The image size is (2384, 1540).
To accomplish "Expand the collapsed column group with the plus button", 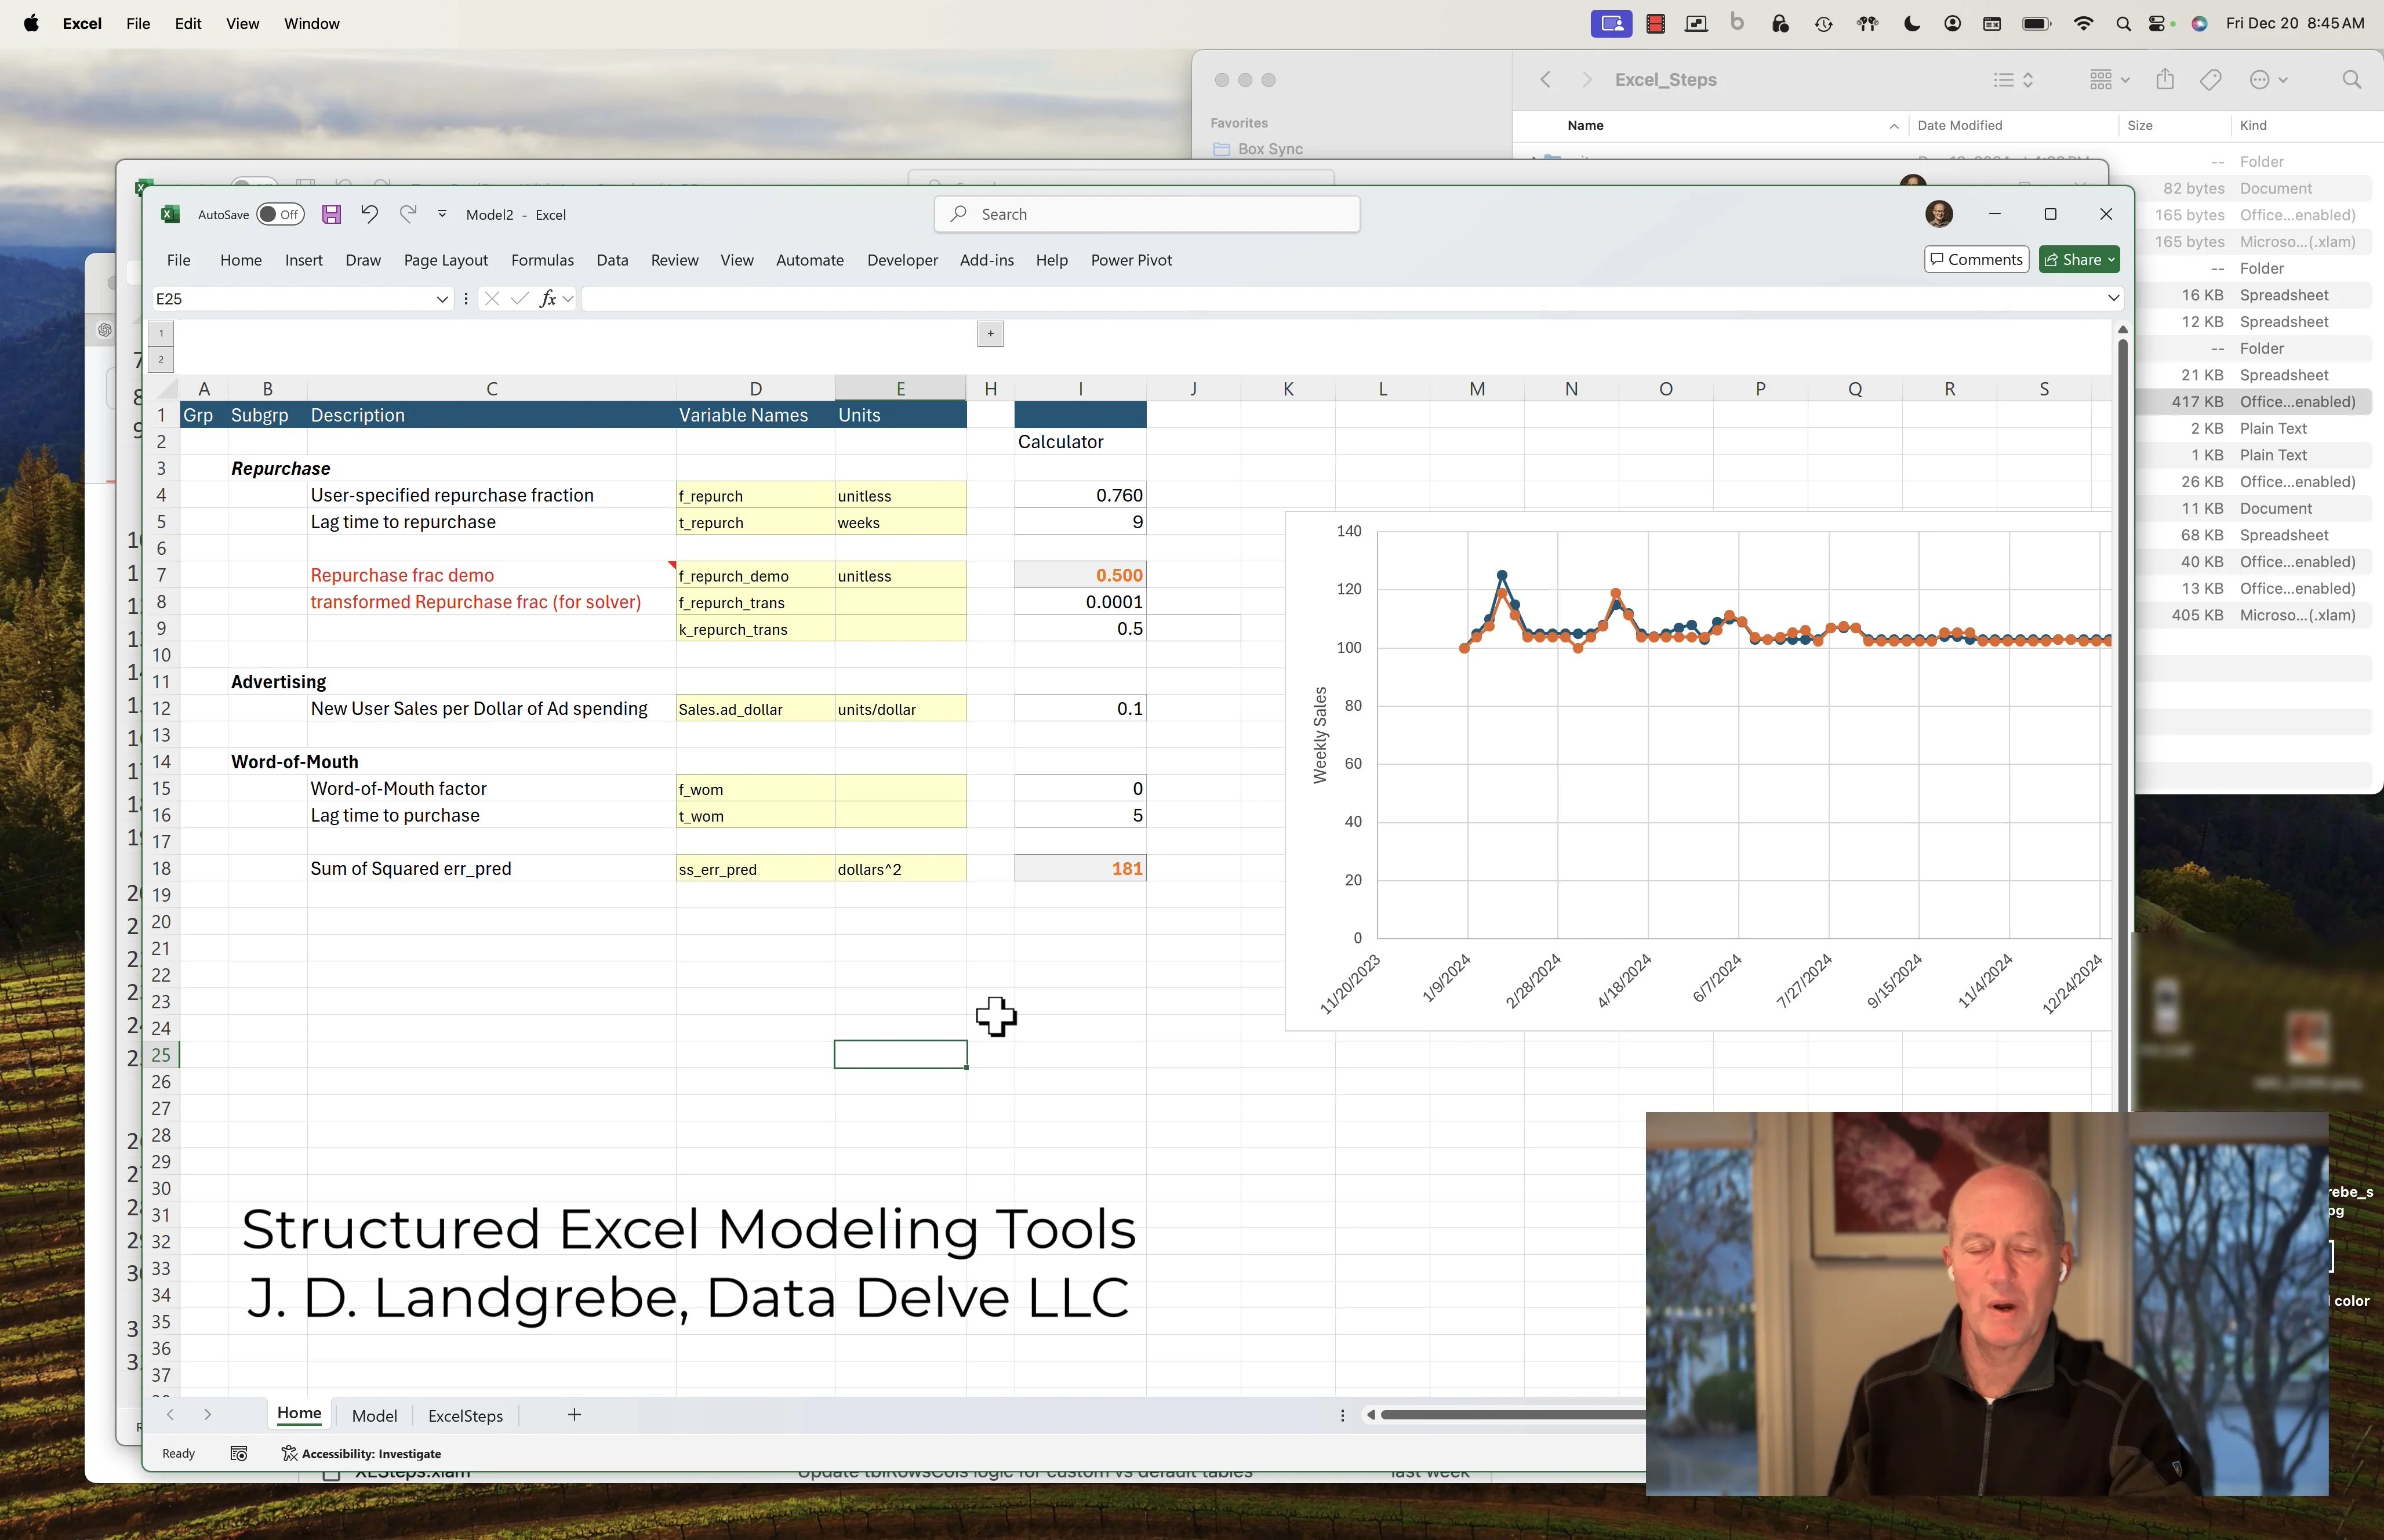I will (x=990, y=333).
